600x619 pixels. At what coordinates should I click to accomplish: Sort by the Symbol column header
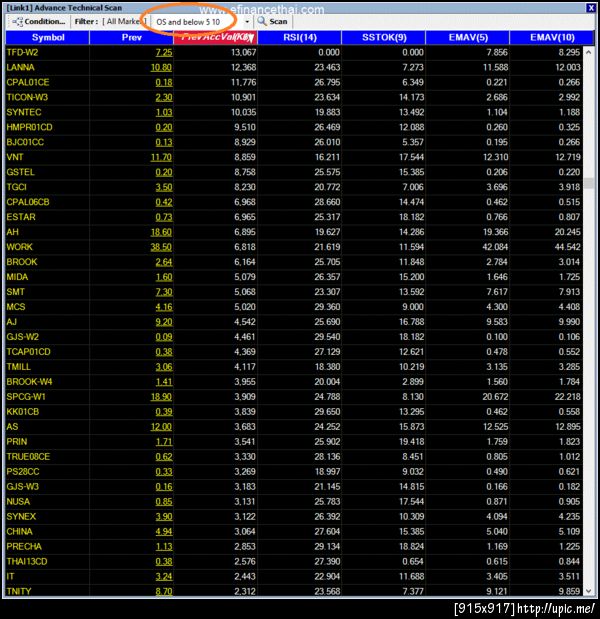click(x=48, y=38)
